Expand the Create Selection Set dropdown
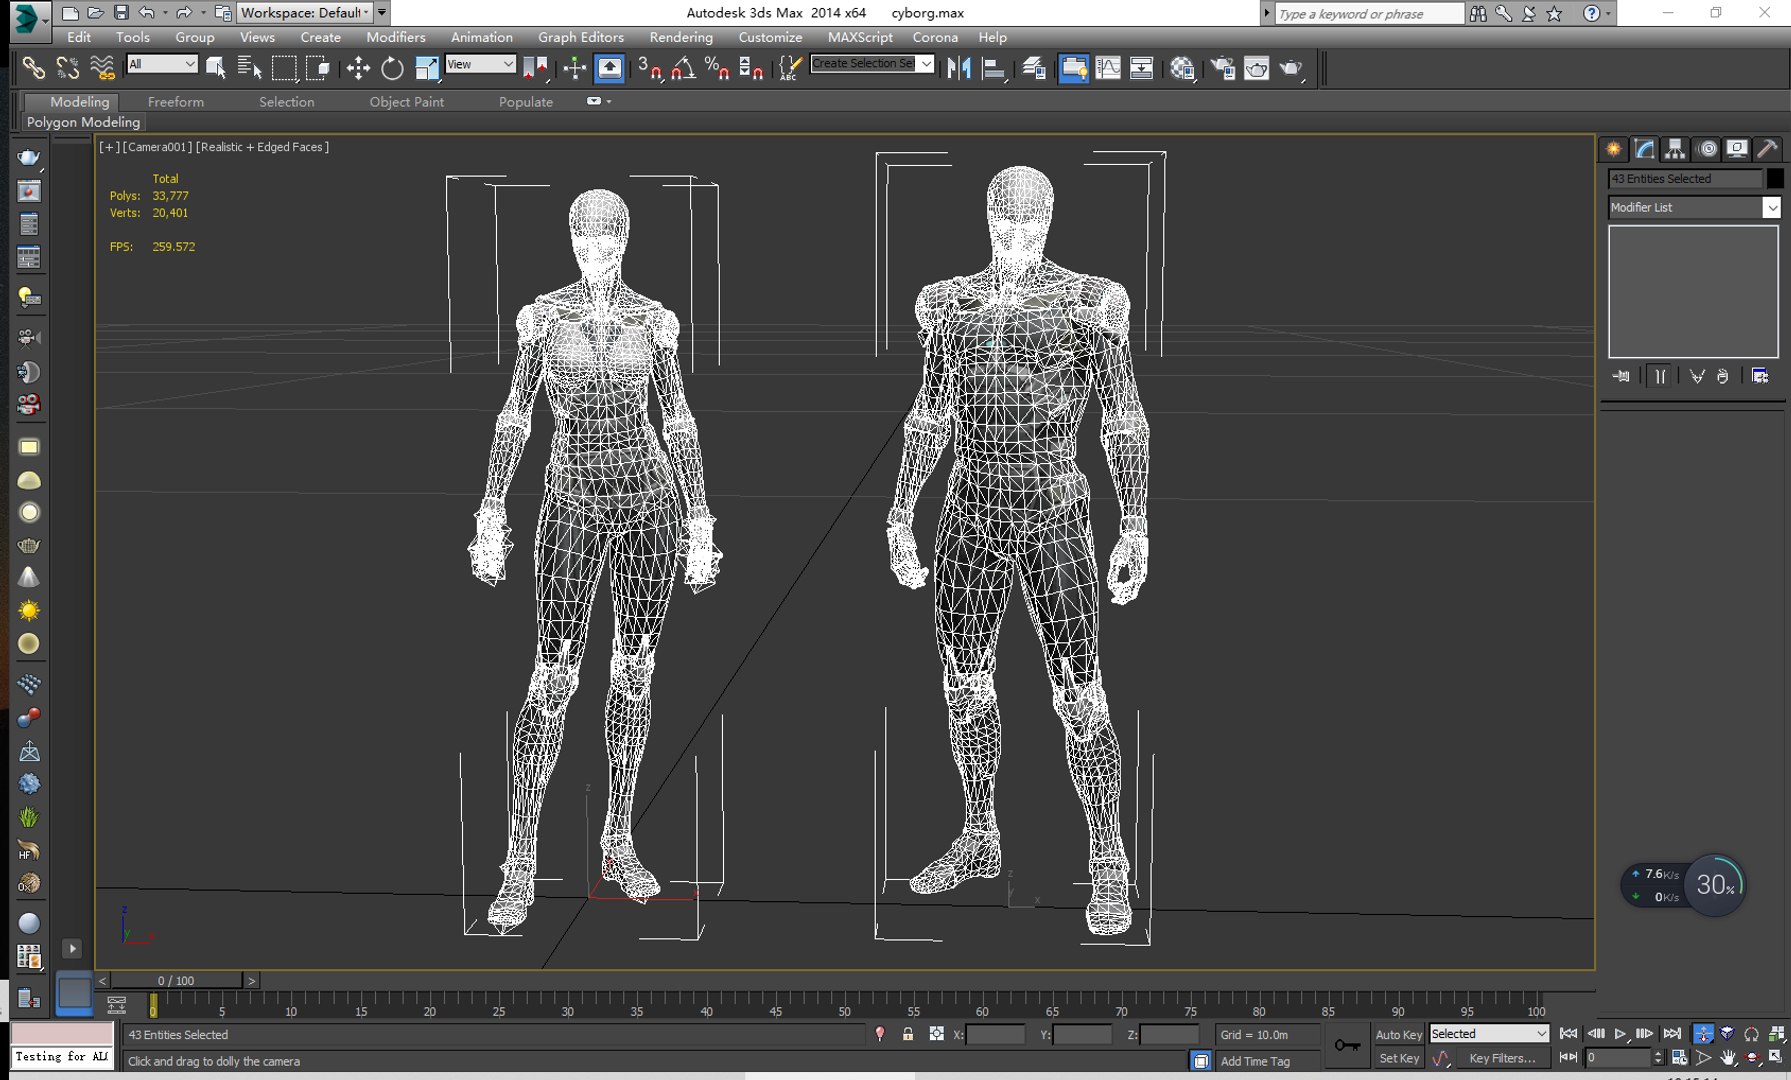Screen dimensions: 1791x1080 (x=926, y=64)
